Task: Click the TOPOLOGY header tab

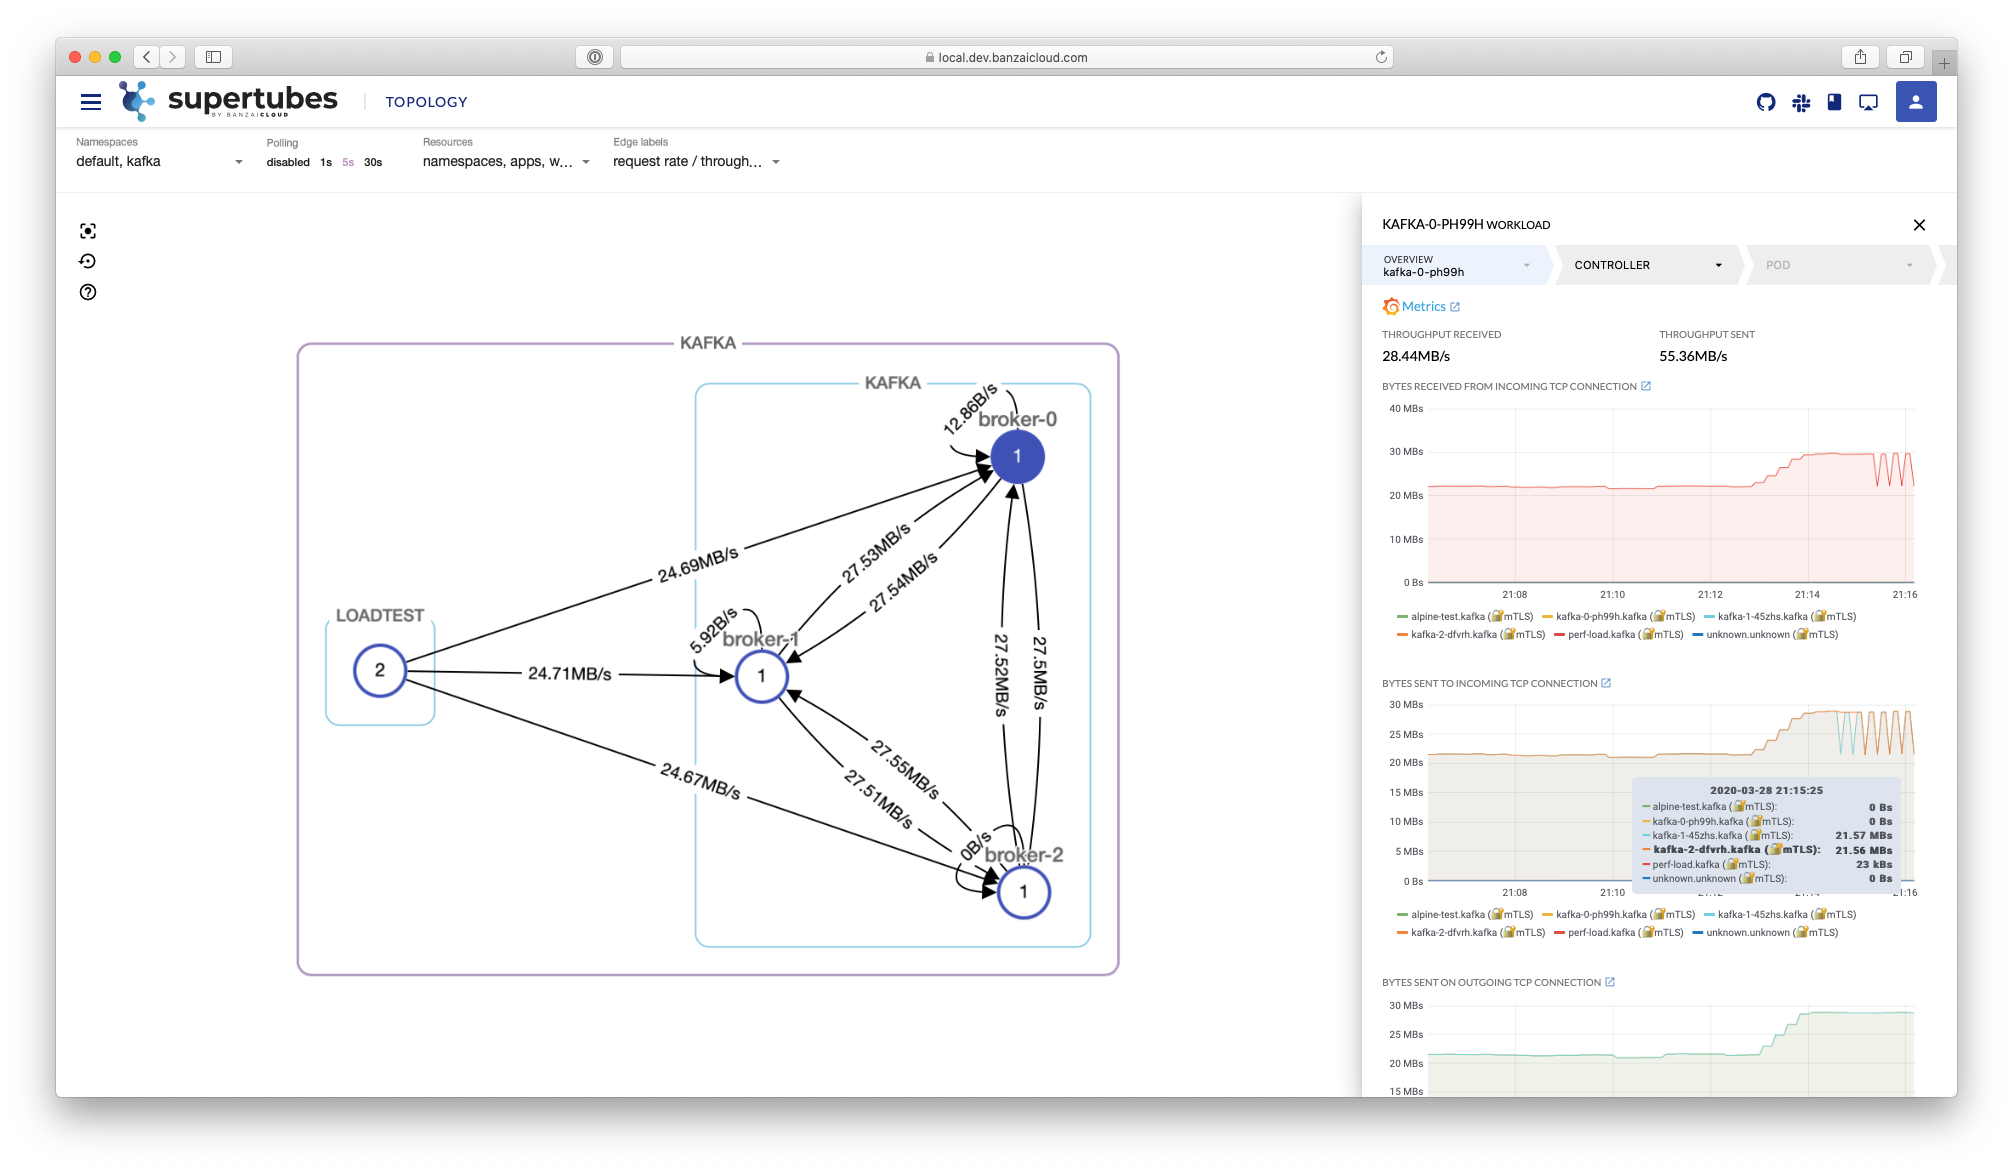Action: click(x=426, y=102)
